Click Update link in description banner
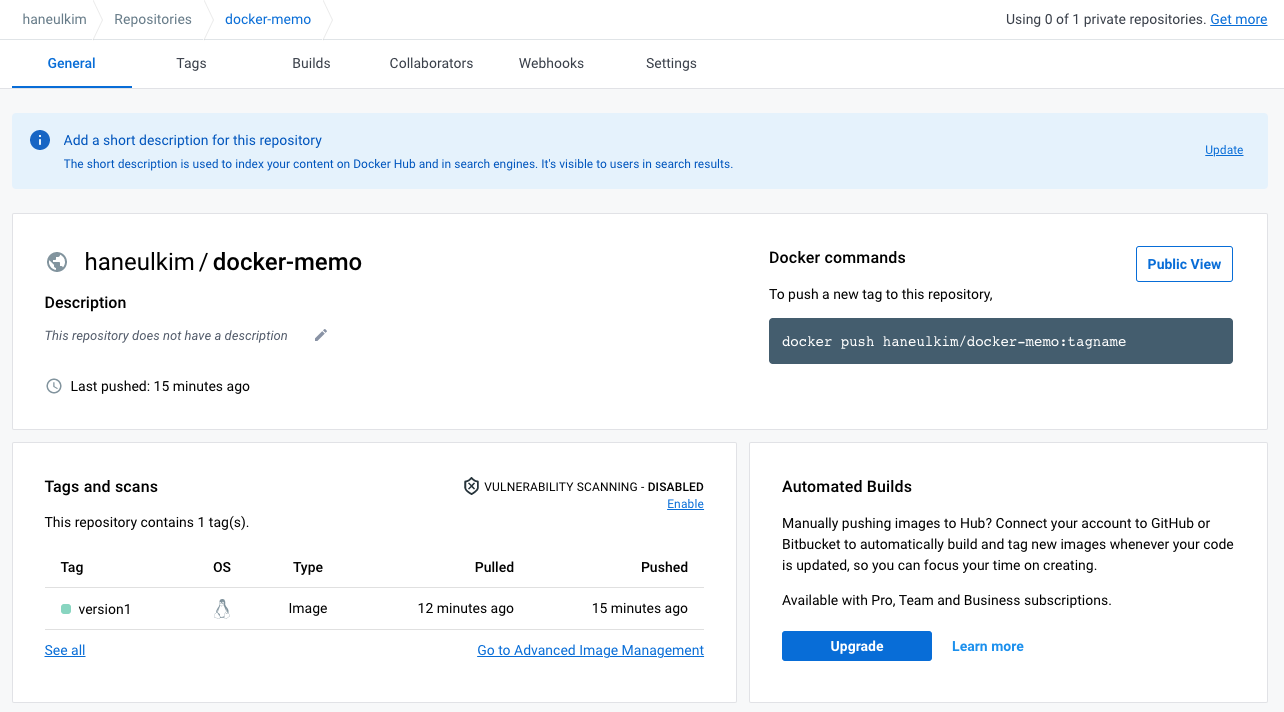The width and height of the screenshot is (1284, 712). 1224,150
